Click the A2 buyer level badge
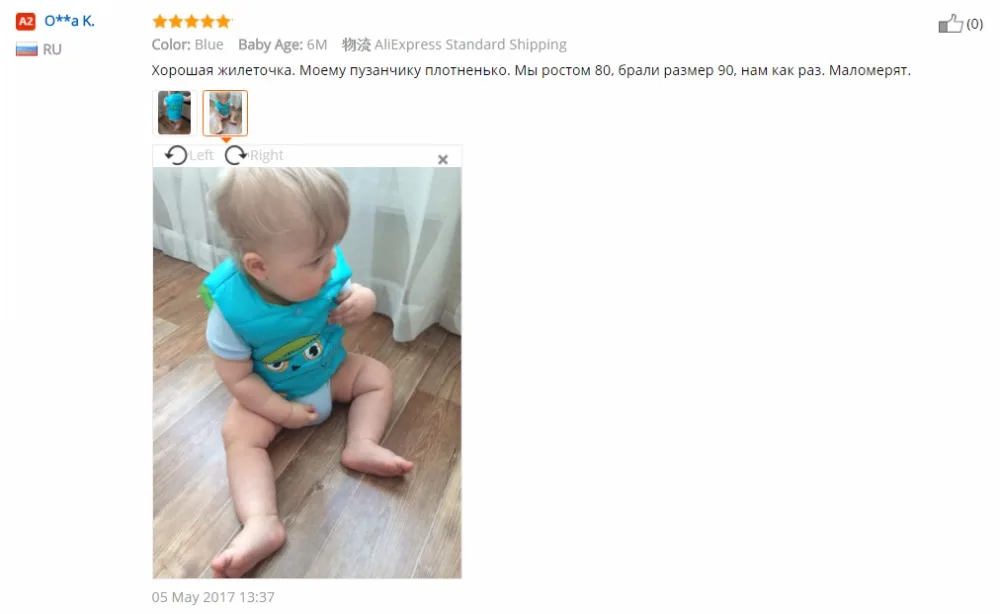1000x614 pixels. coord(26,21)
